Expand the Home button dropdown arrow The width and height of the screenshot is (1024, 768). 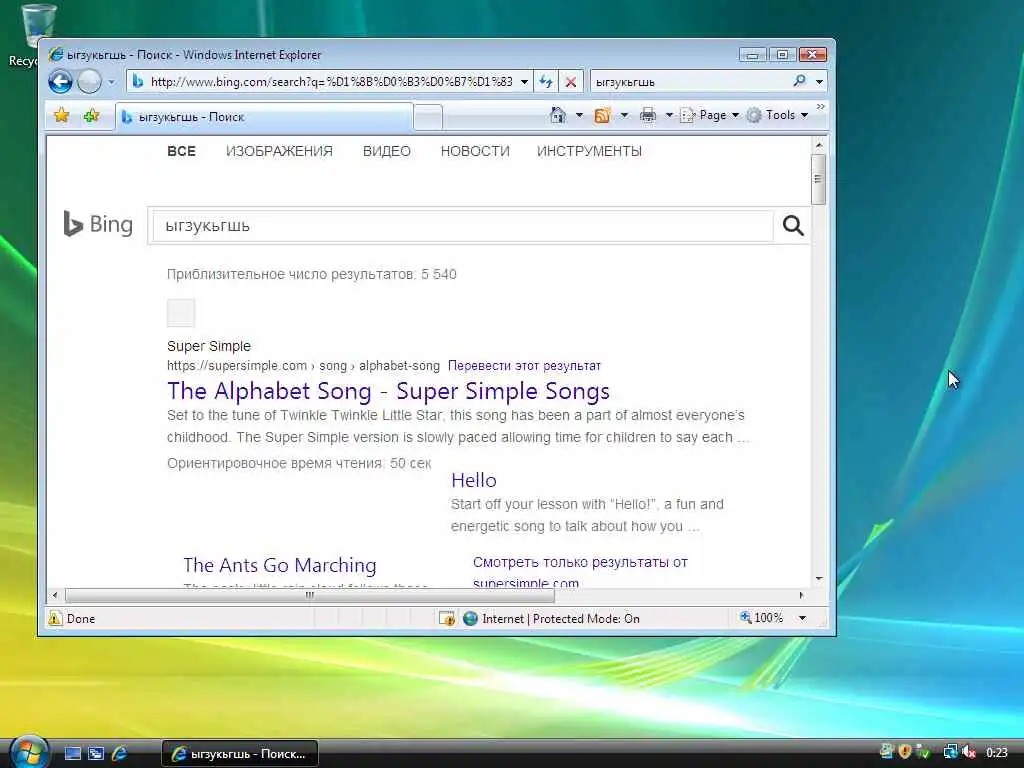[x=579, y=116]
